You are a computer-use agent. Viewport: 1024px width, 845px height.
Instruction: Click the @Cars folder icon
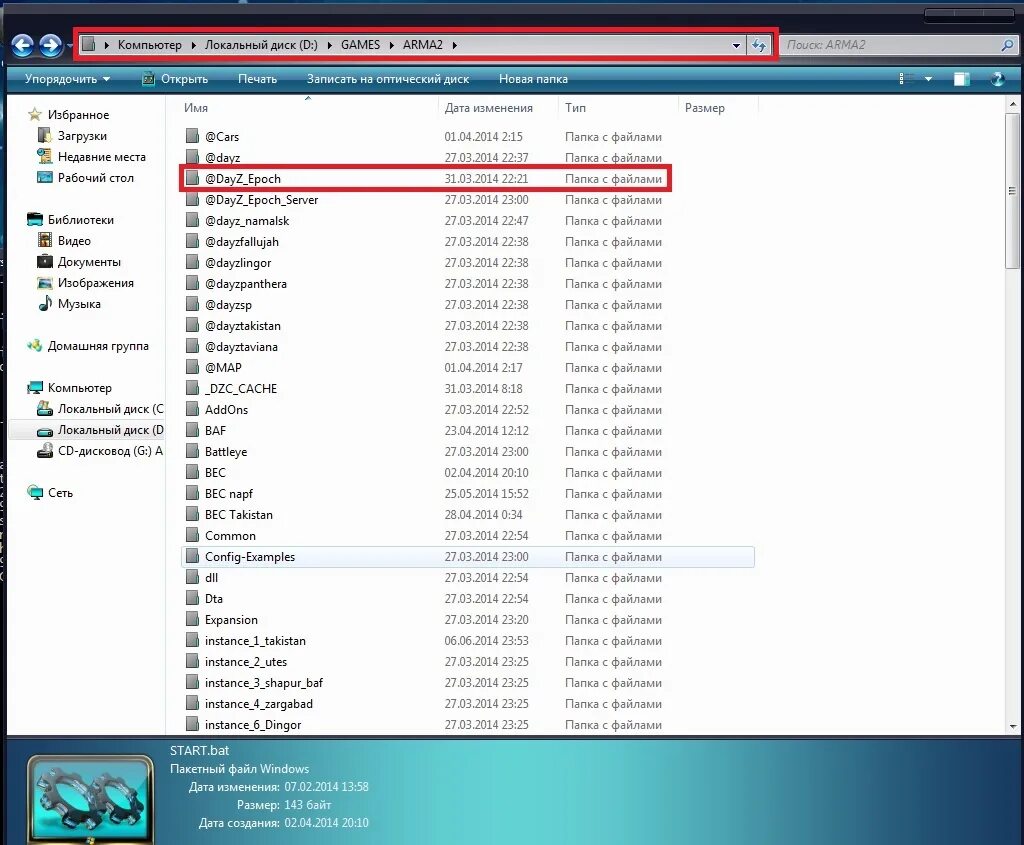click(x=192, y=136)
